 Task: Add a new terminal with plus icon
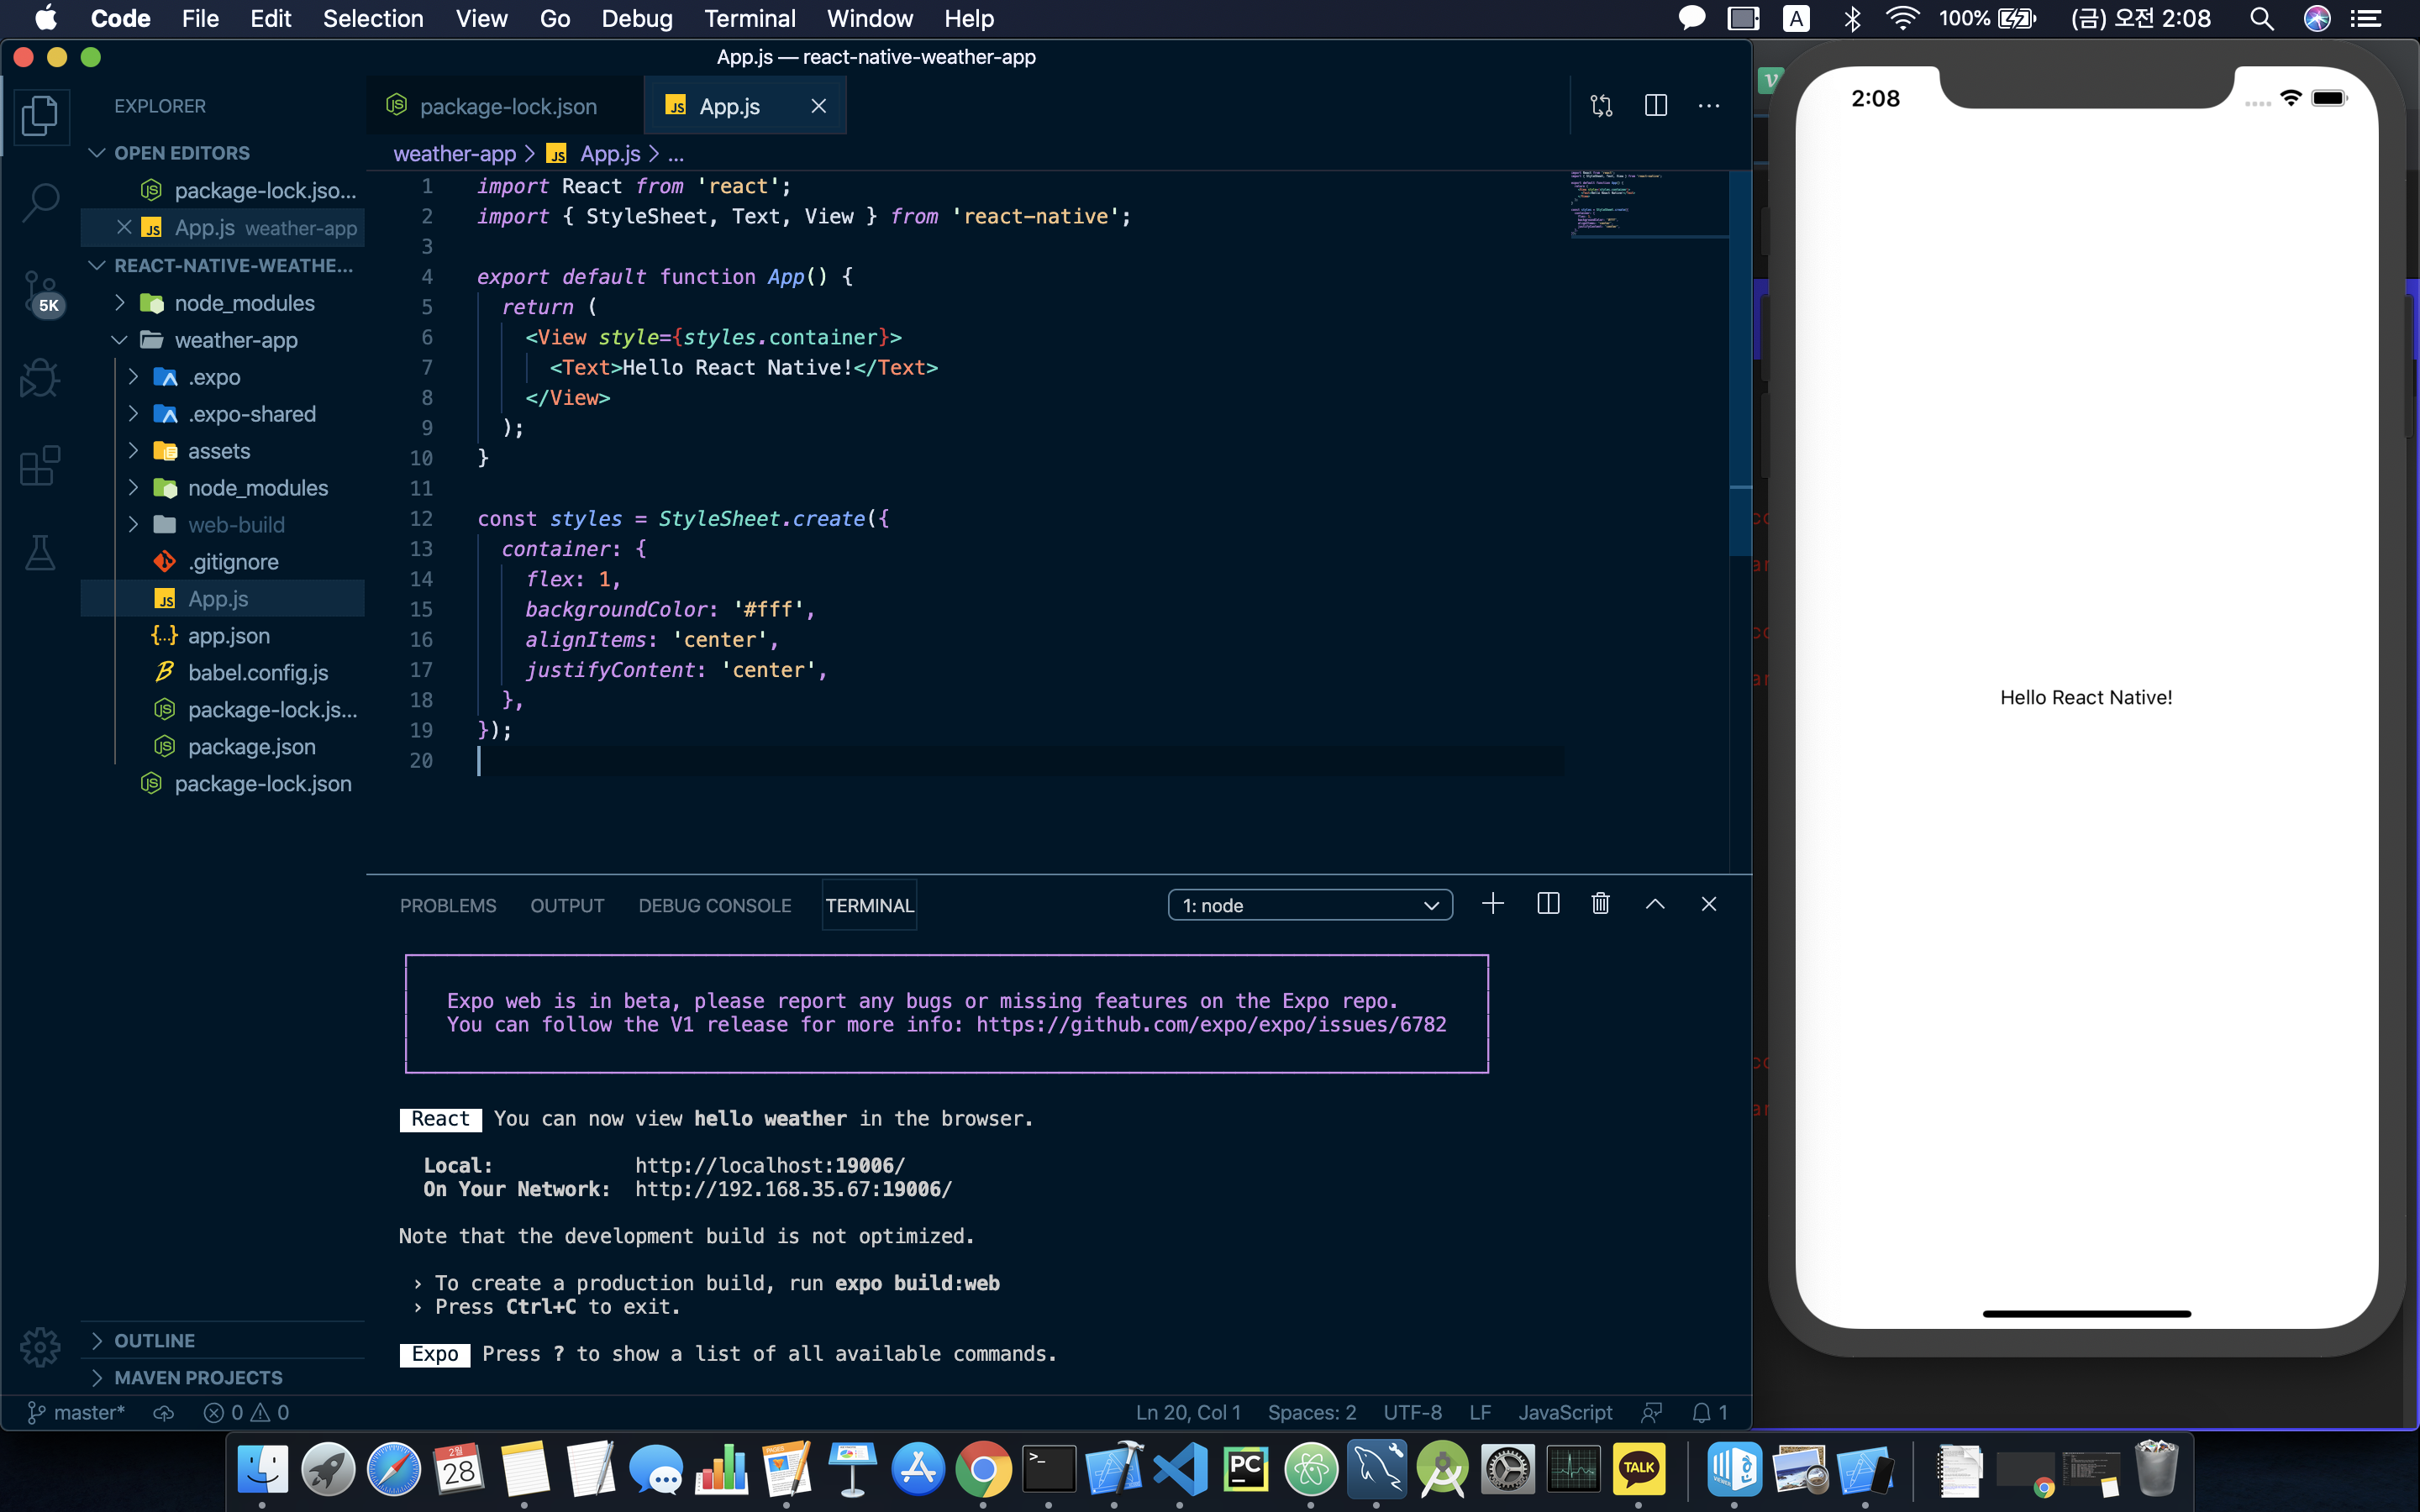(1492, 904)
